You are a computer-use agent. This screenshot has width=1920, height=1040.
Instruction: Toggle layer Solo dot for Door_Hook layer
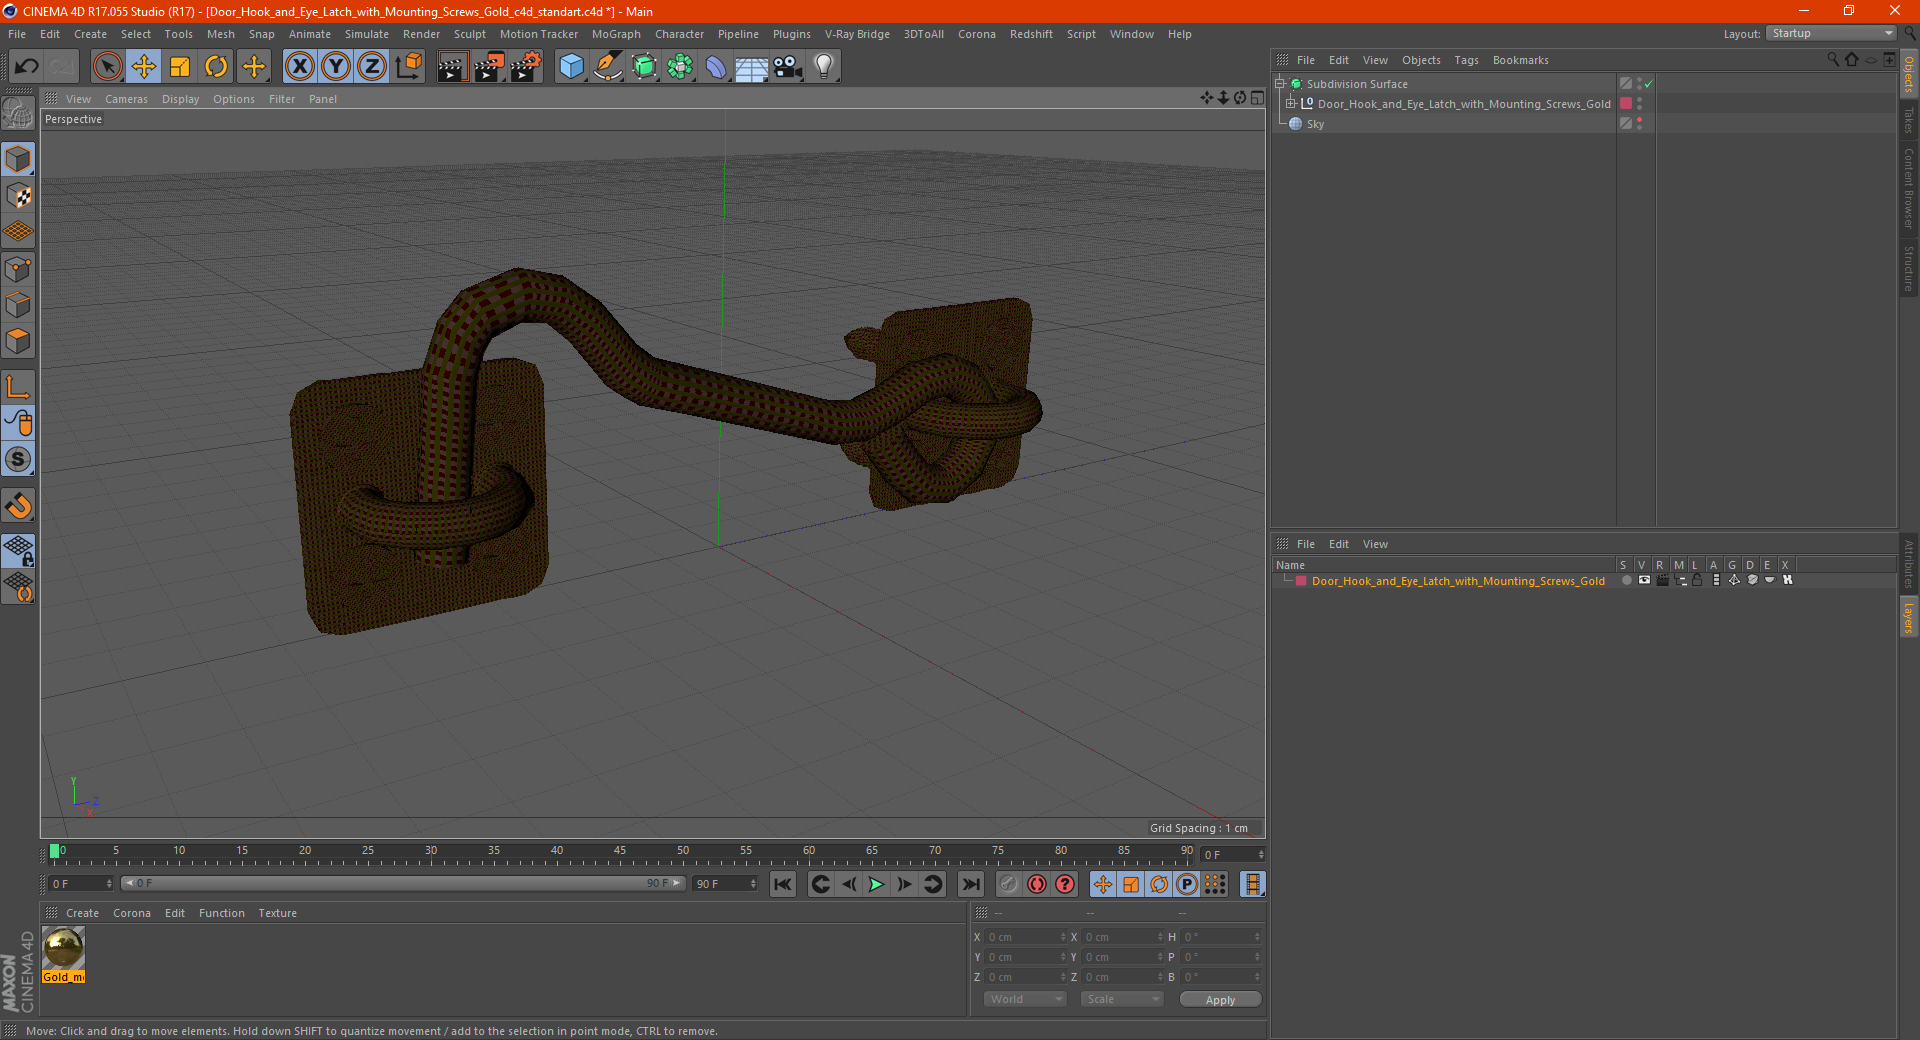tap(1626, 580)
